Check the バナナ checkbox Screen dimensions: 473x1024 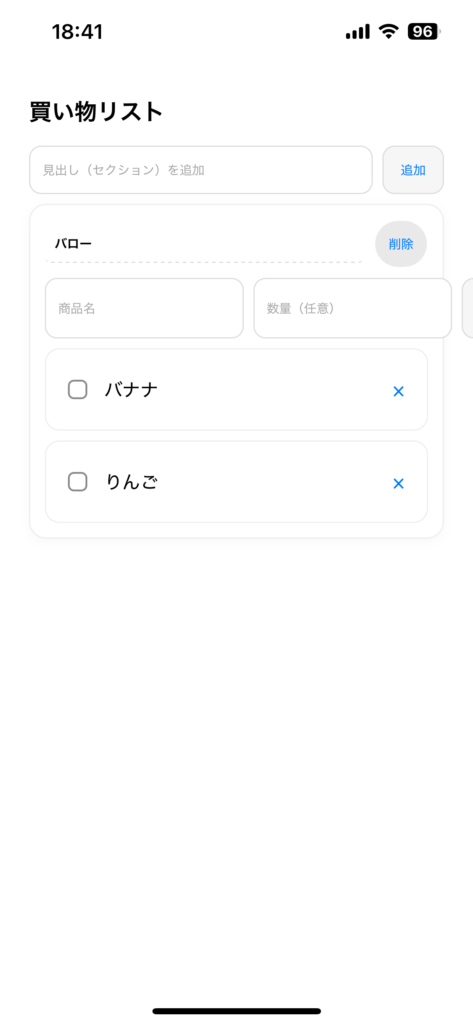pos(78,390)
